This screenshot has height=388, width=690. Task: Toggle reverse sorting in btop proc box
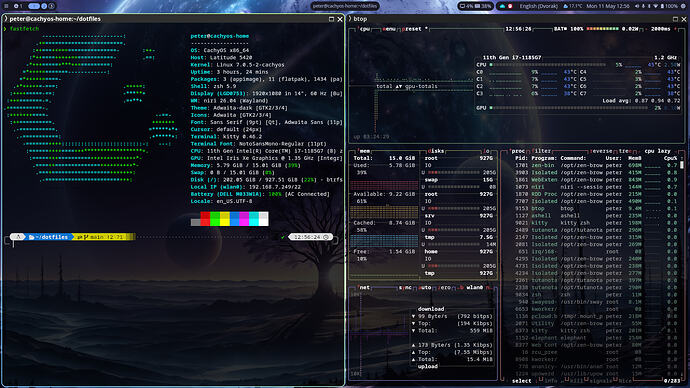(x=602, y=151)
